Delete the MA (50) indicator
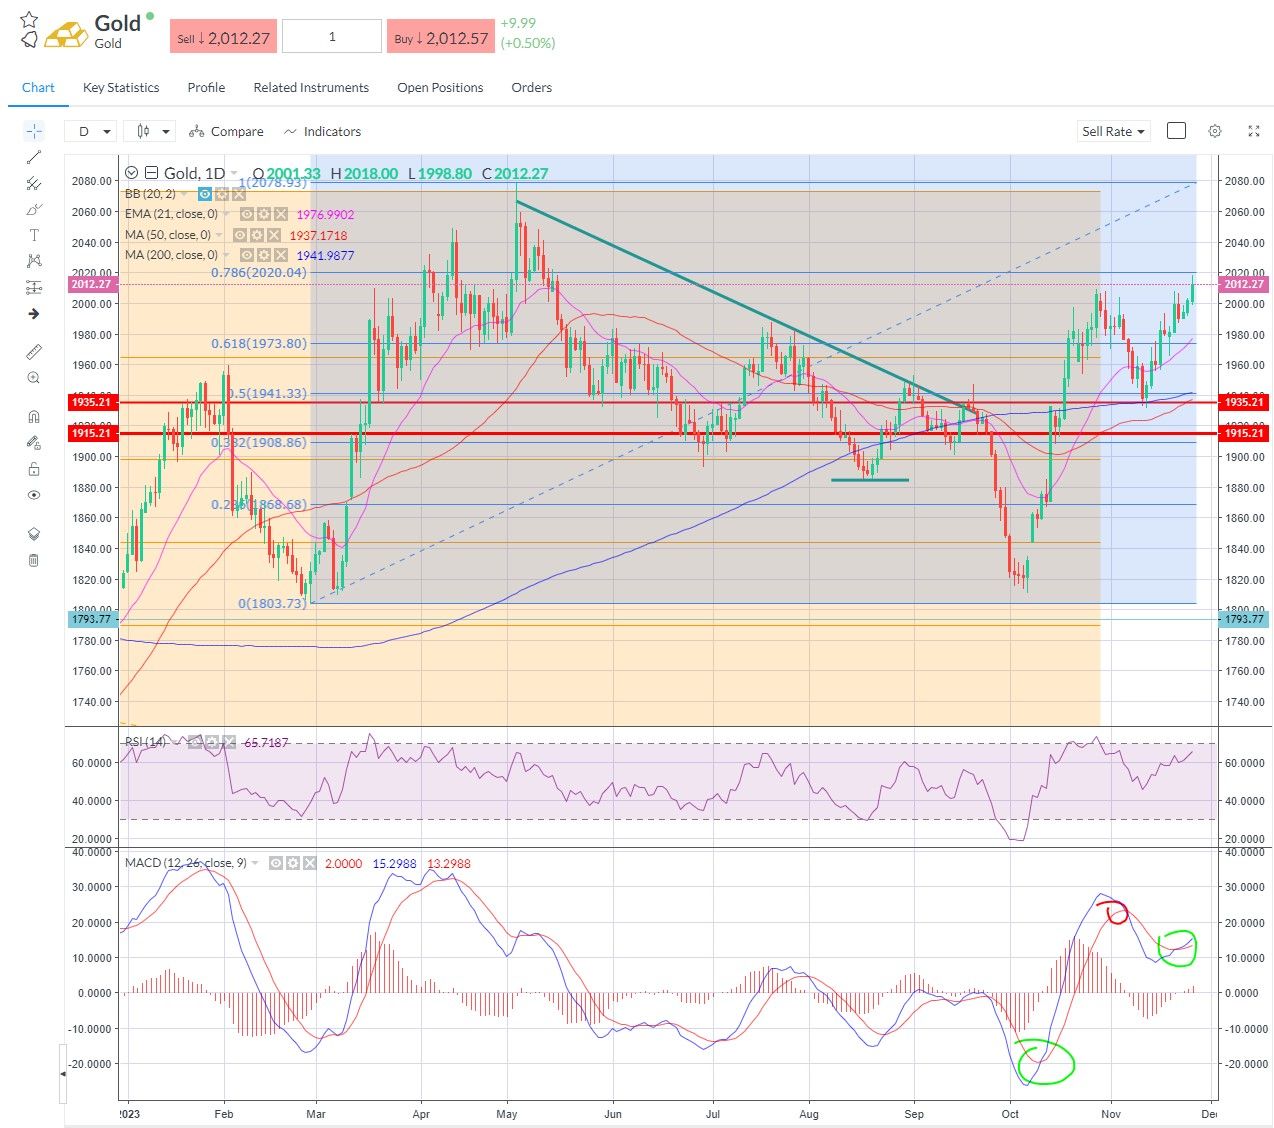The width and height of the screenshot is (1274, 1128). [274, 235]
